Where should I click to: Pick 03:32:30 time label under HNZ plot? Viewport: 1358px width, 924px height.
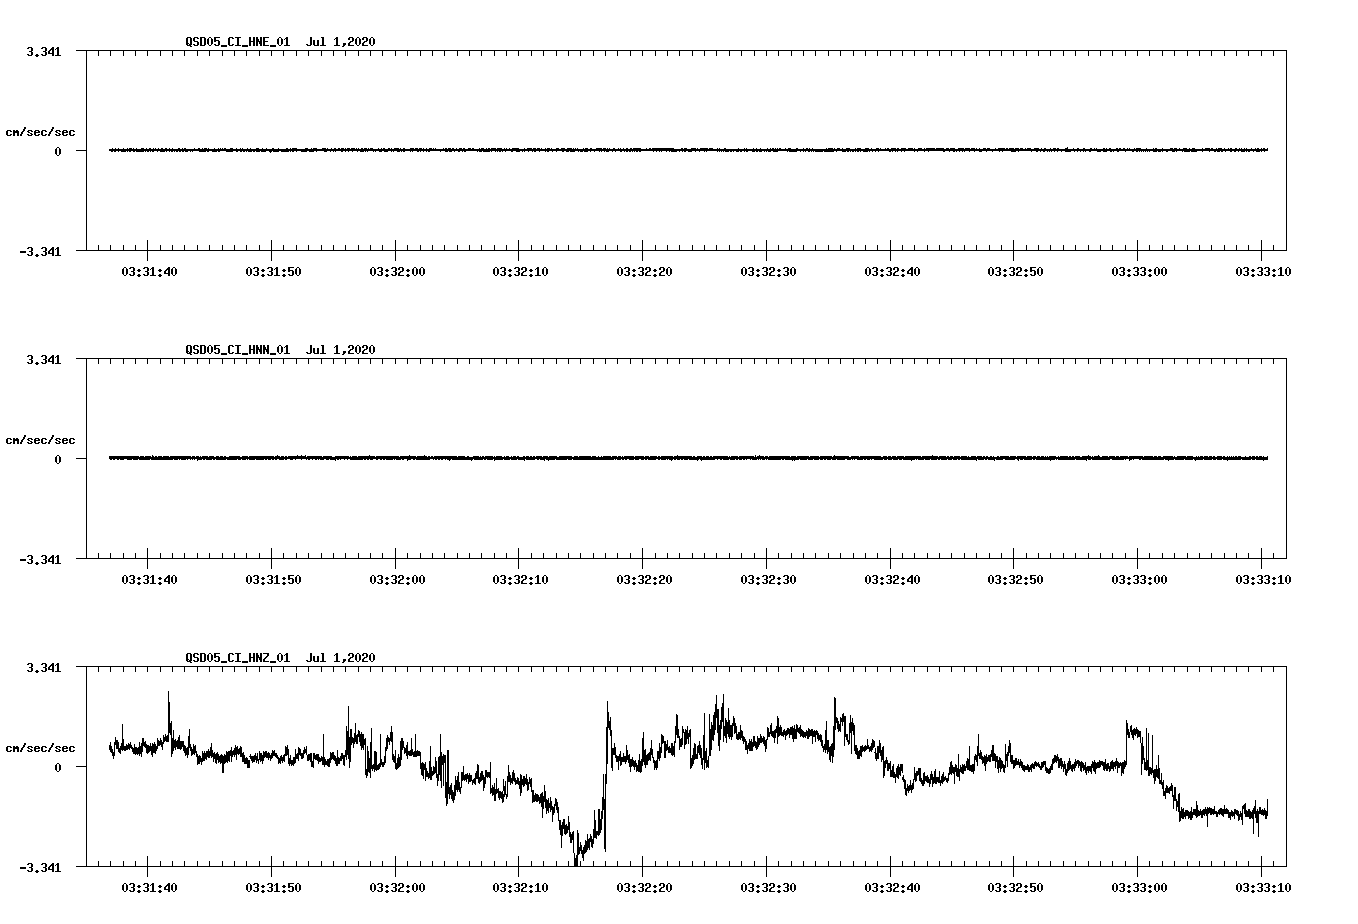[x=768, y=887]
